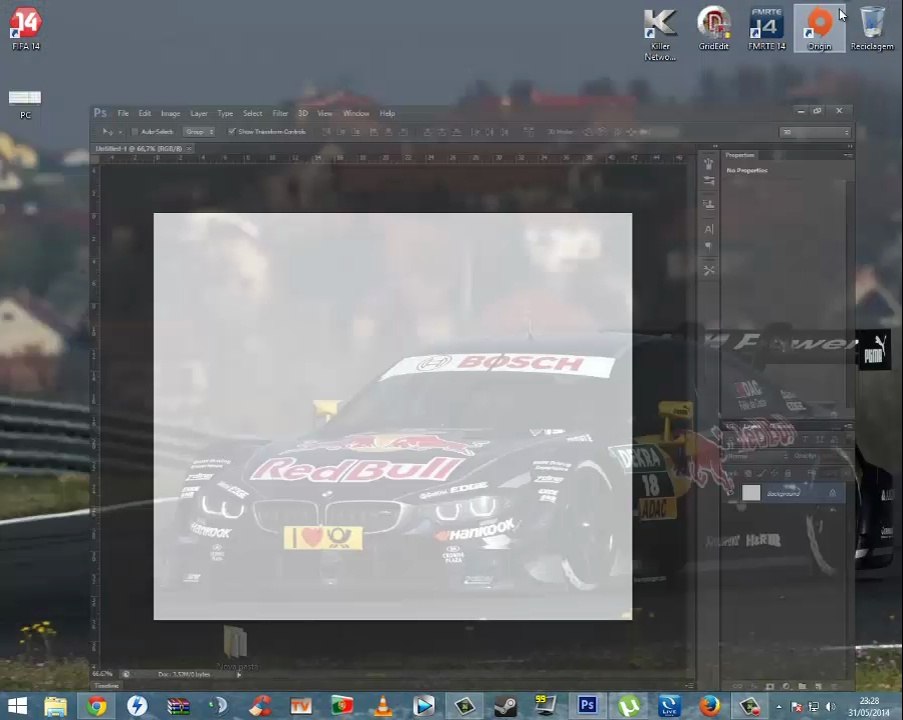Open Steam from the taskbar
Screen dimensions: 903x720
505,706
